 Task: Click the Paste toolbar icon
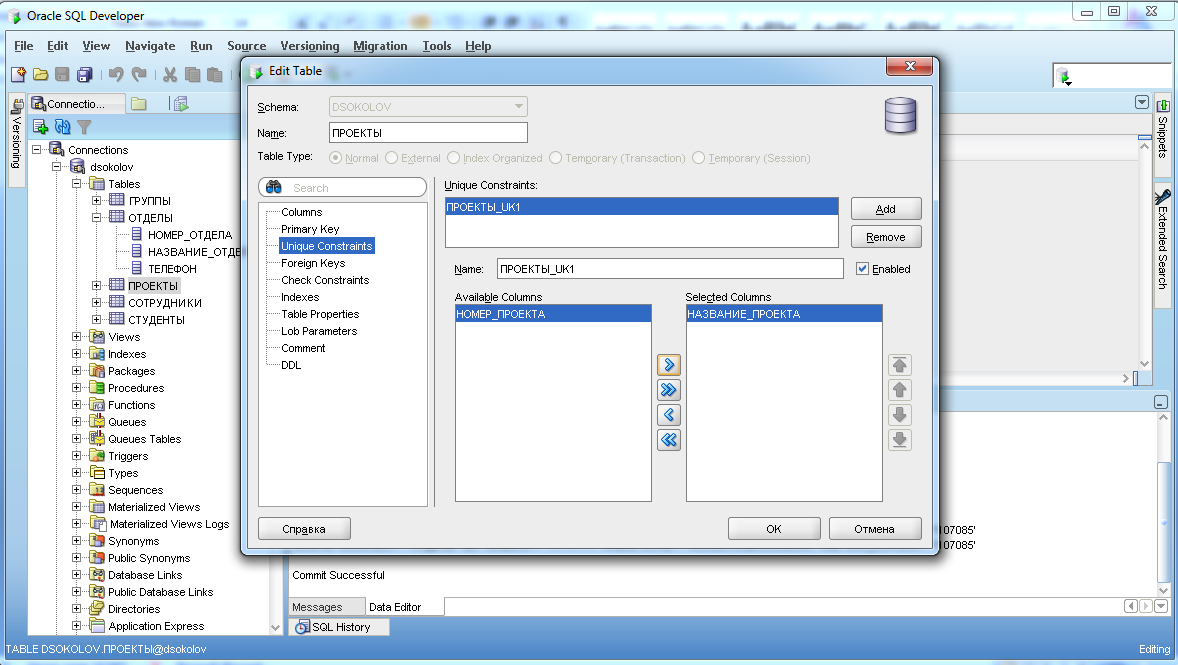[x=215, y=74]
